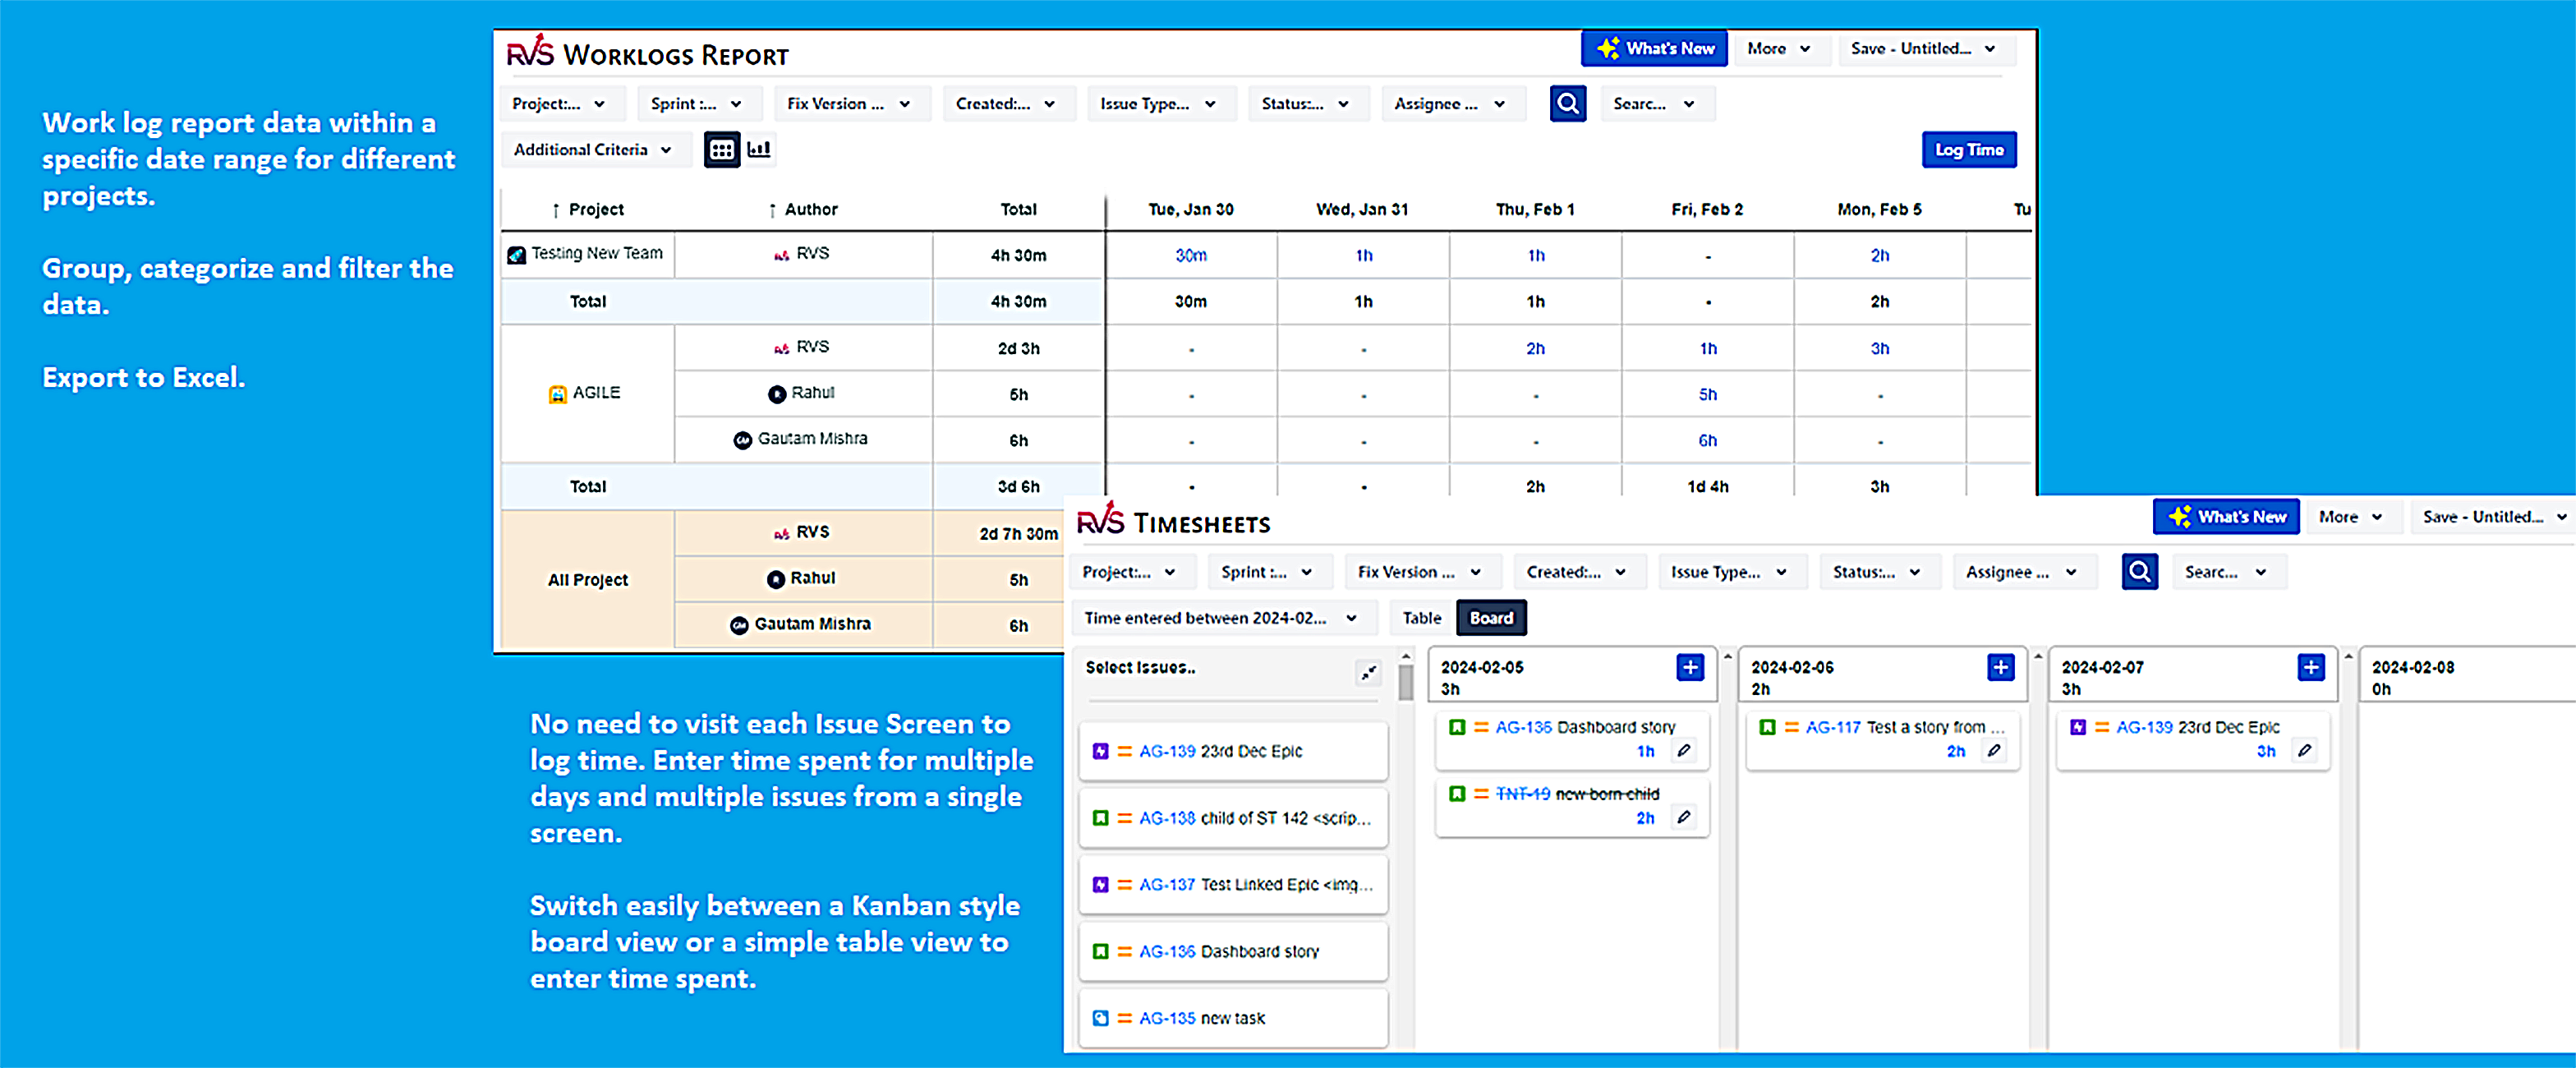
Task: Click the search magnifier icon in Worklogs Report
Action: click(x=1567, y=103)
